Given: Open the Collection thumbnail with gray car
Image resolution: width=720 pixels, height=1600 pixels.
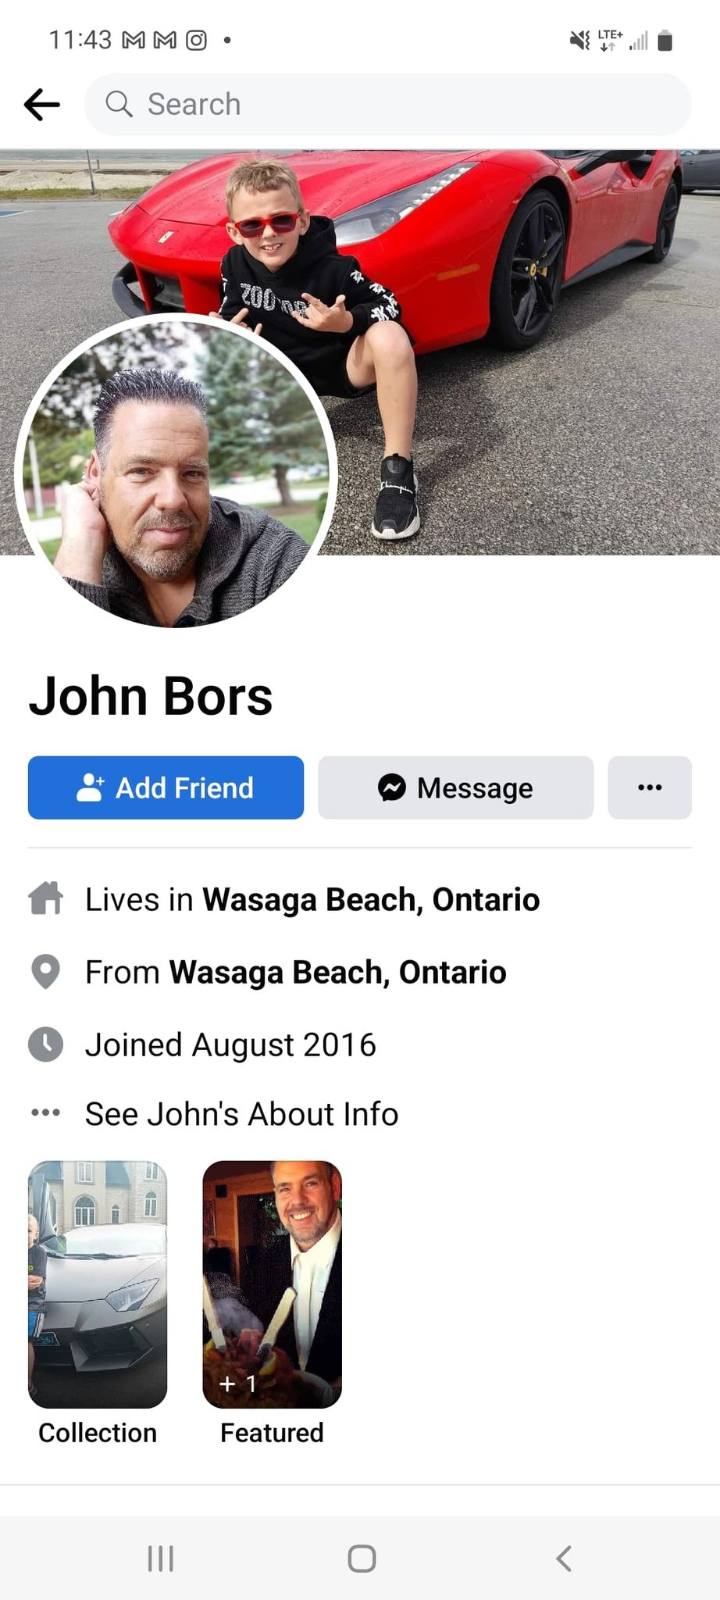Looking at the screenshot, I should coord(97,1285).
